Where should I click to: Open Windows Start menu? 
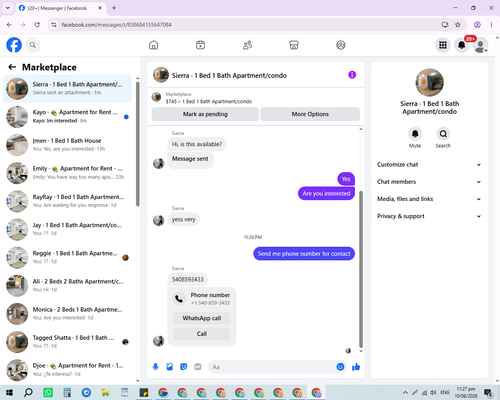(9, 392)
